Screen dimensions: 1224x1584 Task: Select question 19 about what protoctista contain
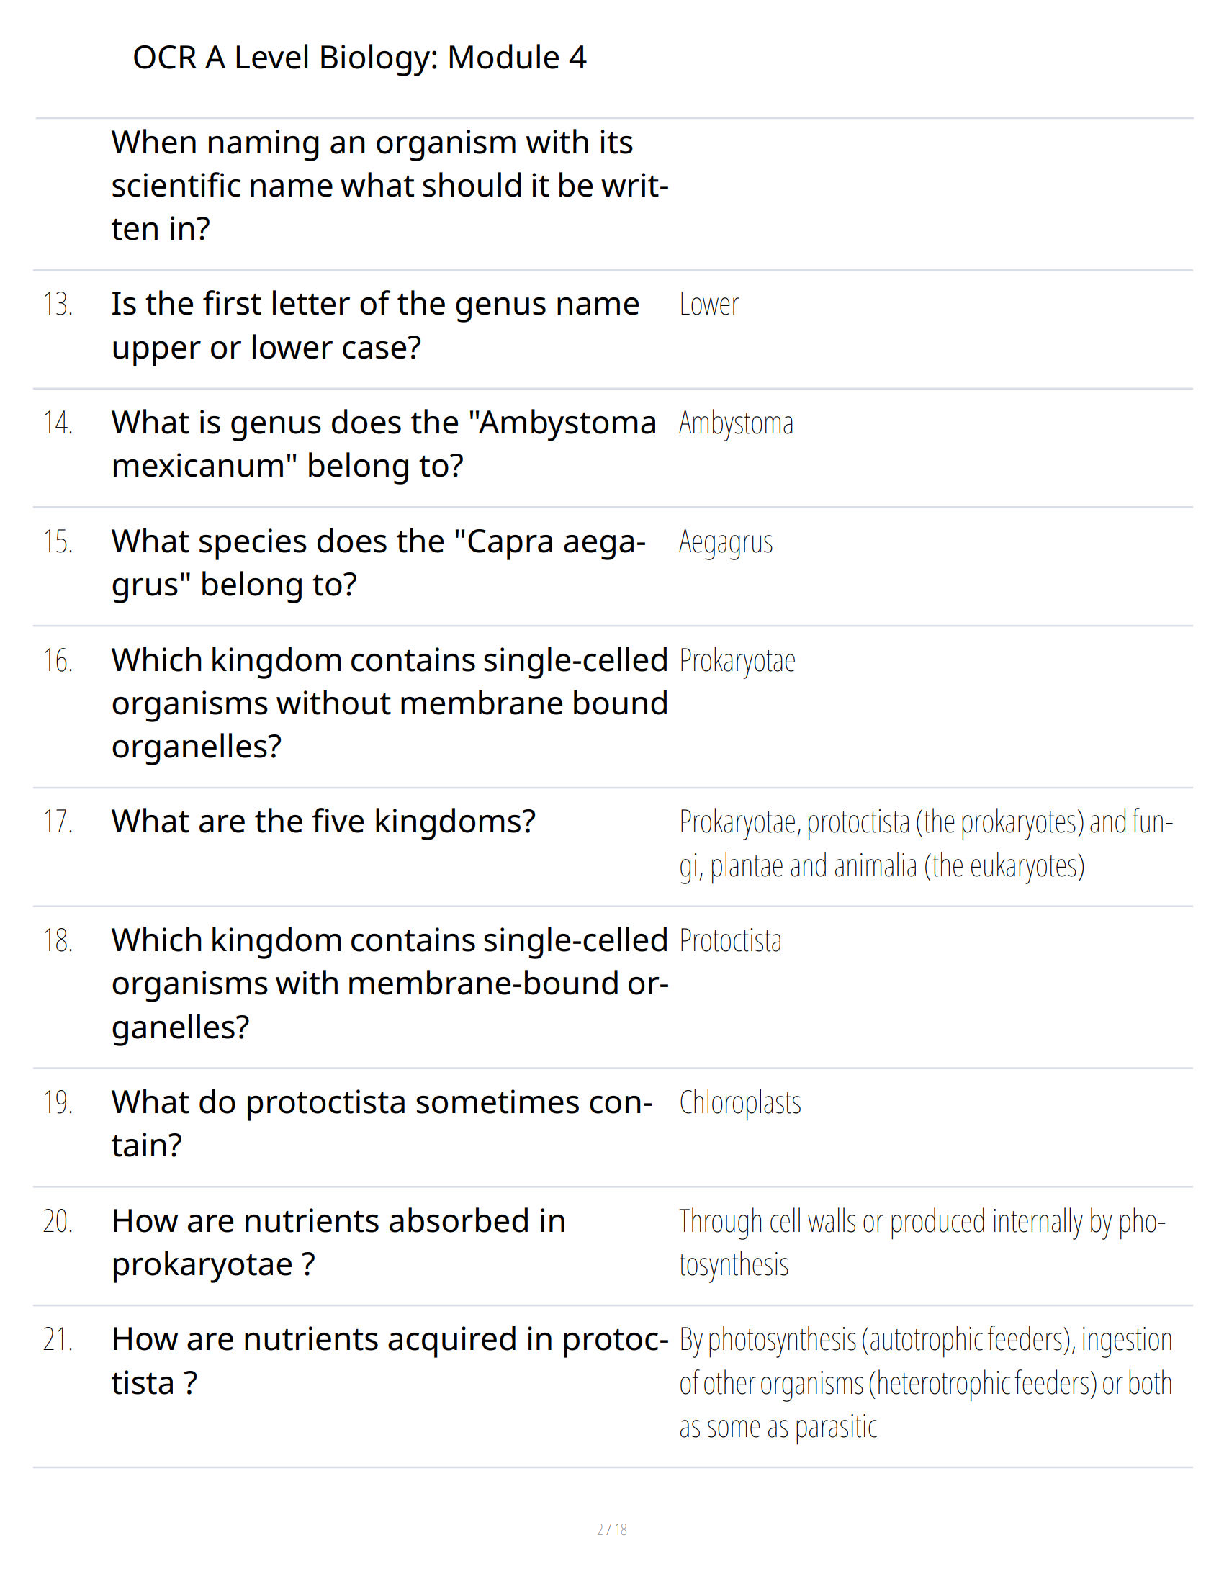(x=382, y=1123)
